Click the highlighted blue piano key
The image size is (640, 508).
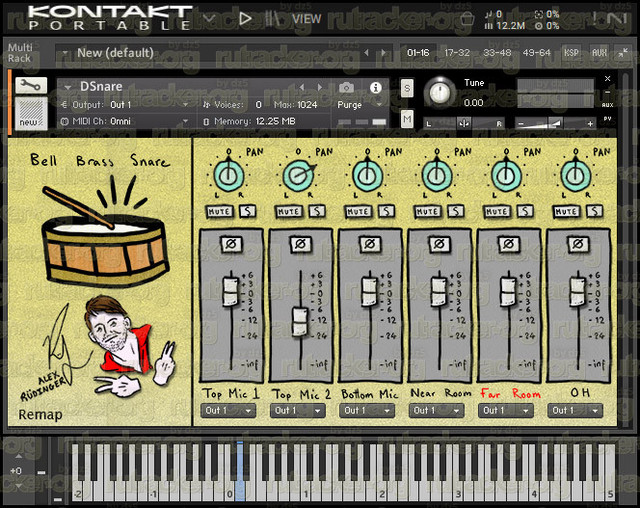[240, 472]
